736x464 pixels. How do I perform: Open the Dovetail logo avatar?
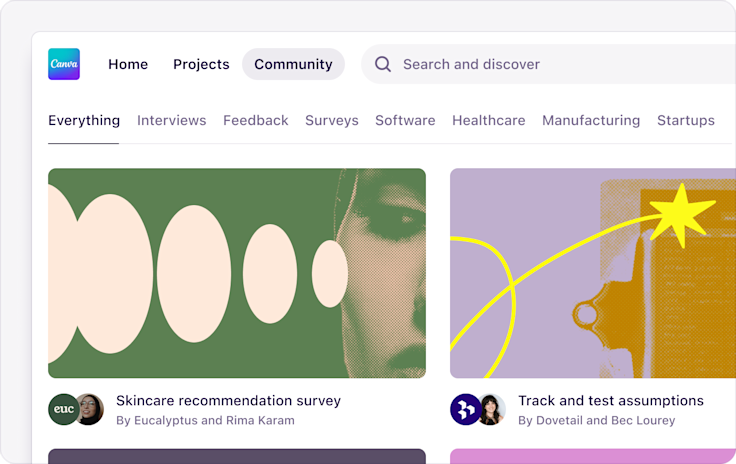(x=466, y=409)
